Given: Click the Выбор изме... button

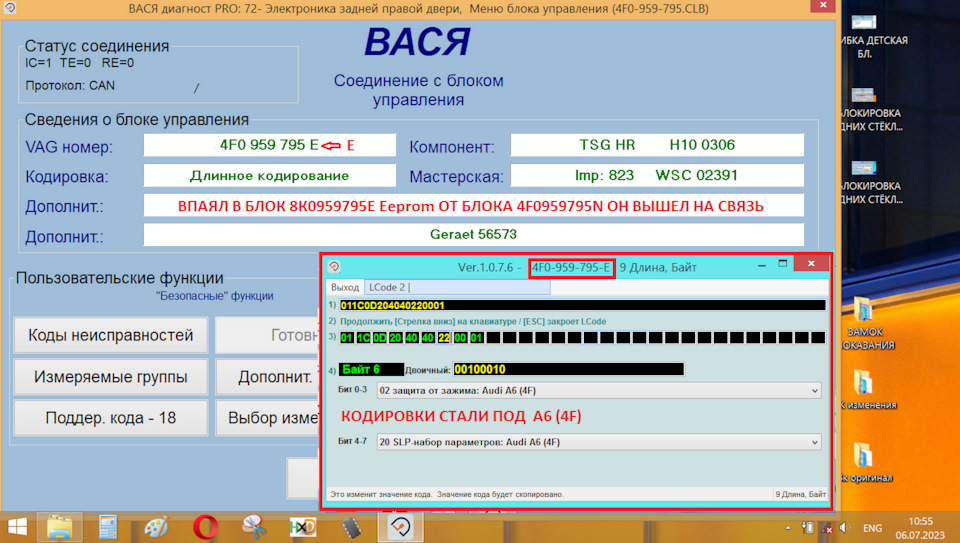Looking at the screenshot, I should 268,418.
